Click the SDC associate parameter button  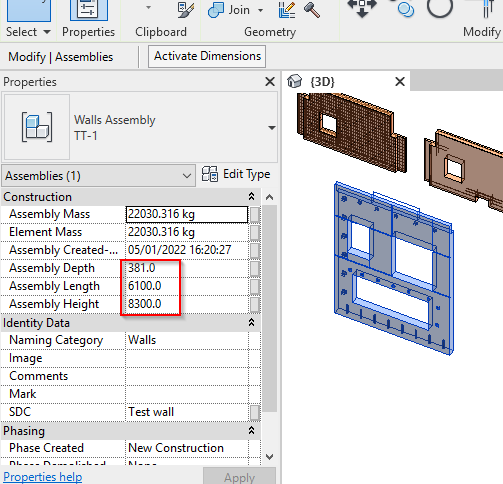255,412
